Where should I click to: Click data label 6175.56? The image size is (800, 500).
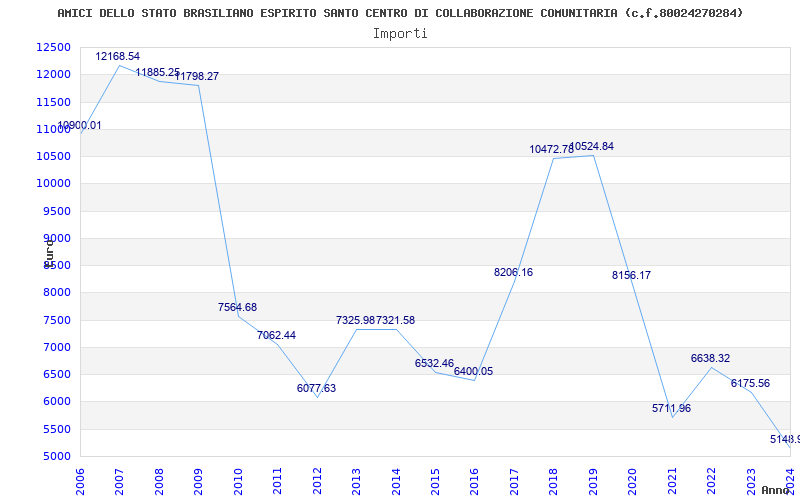pos(750,383)
